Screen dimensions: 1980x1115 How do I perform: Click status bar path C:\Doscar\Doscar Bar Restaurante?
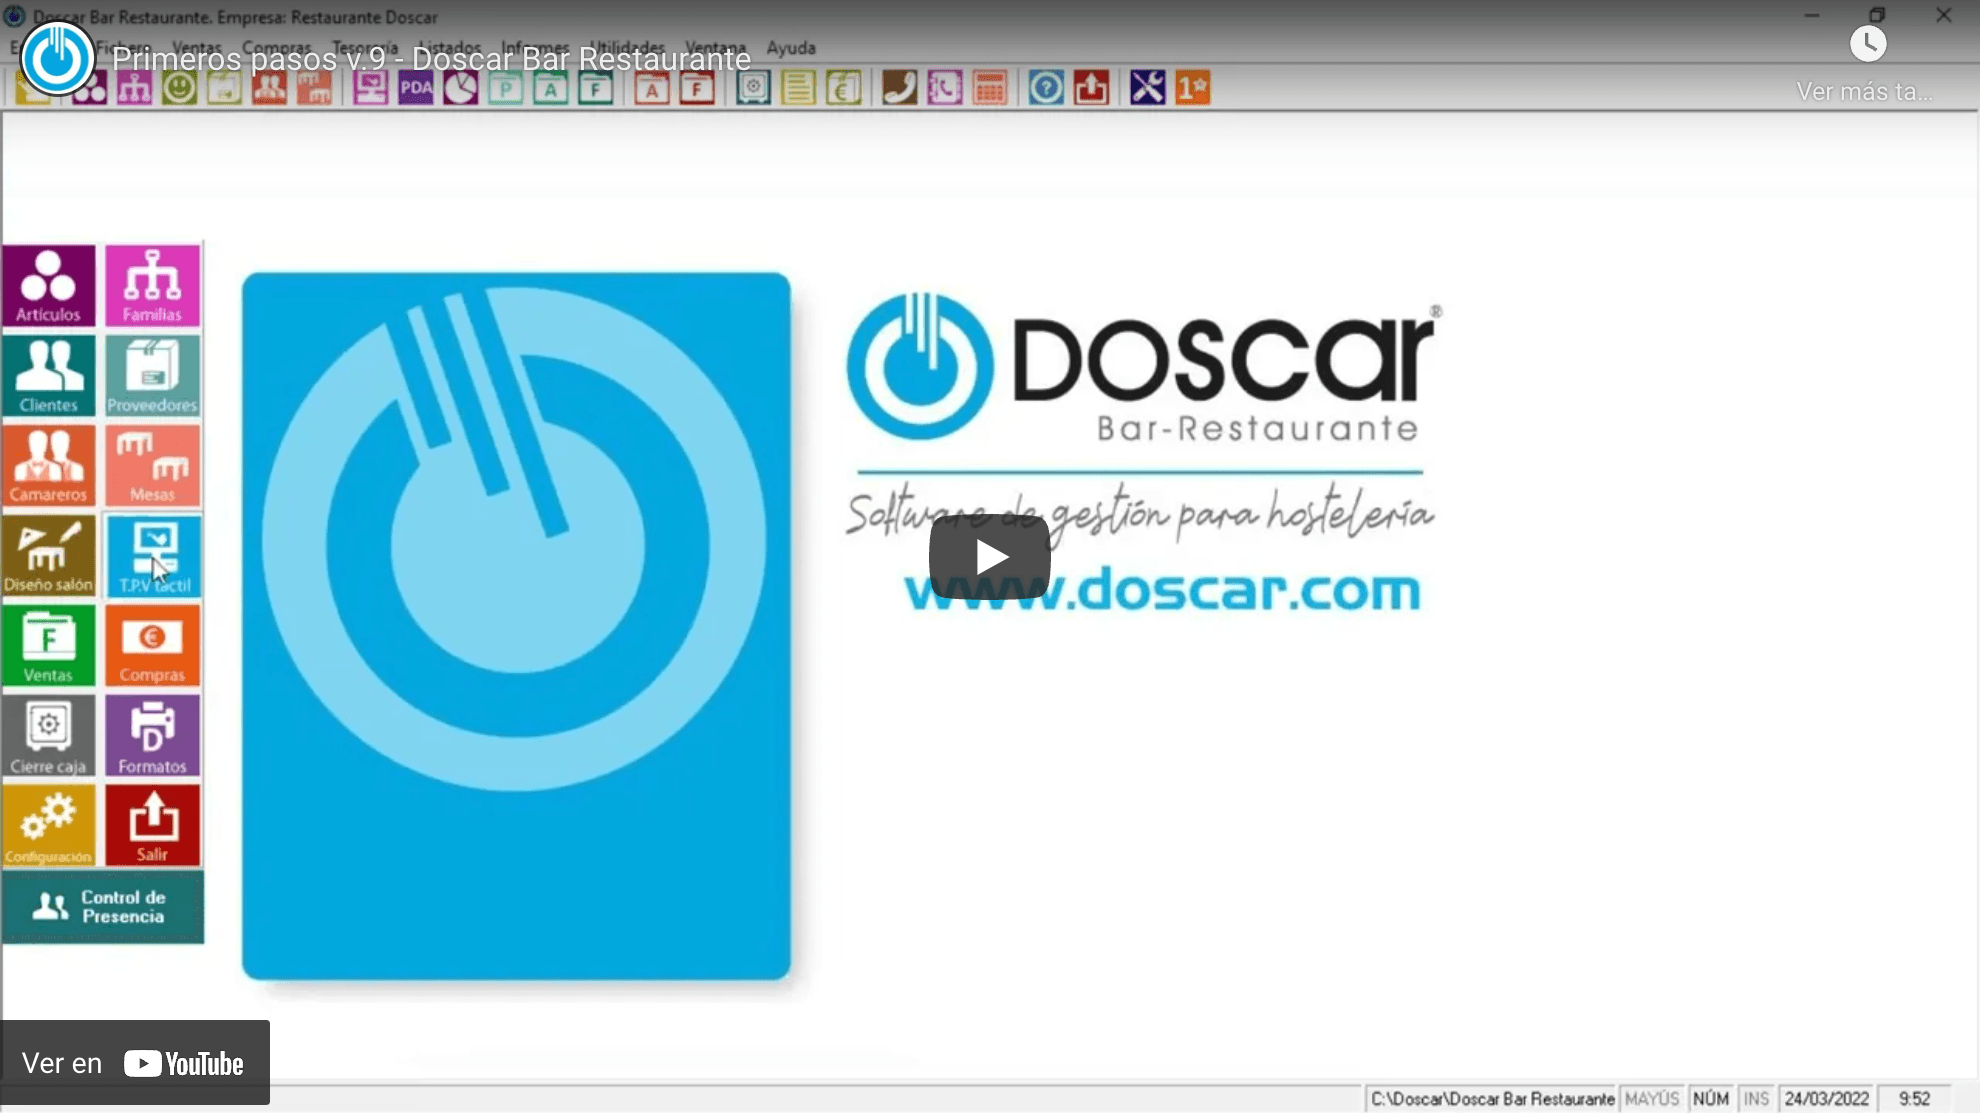(x=1492, y=1099)
